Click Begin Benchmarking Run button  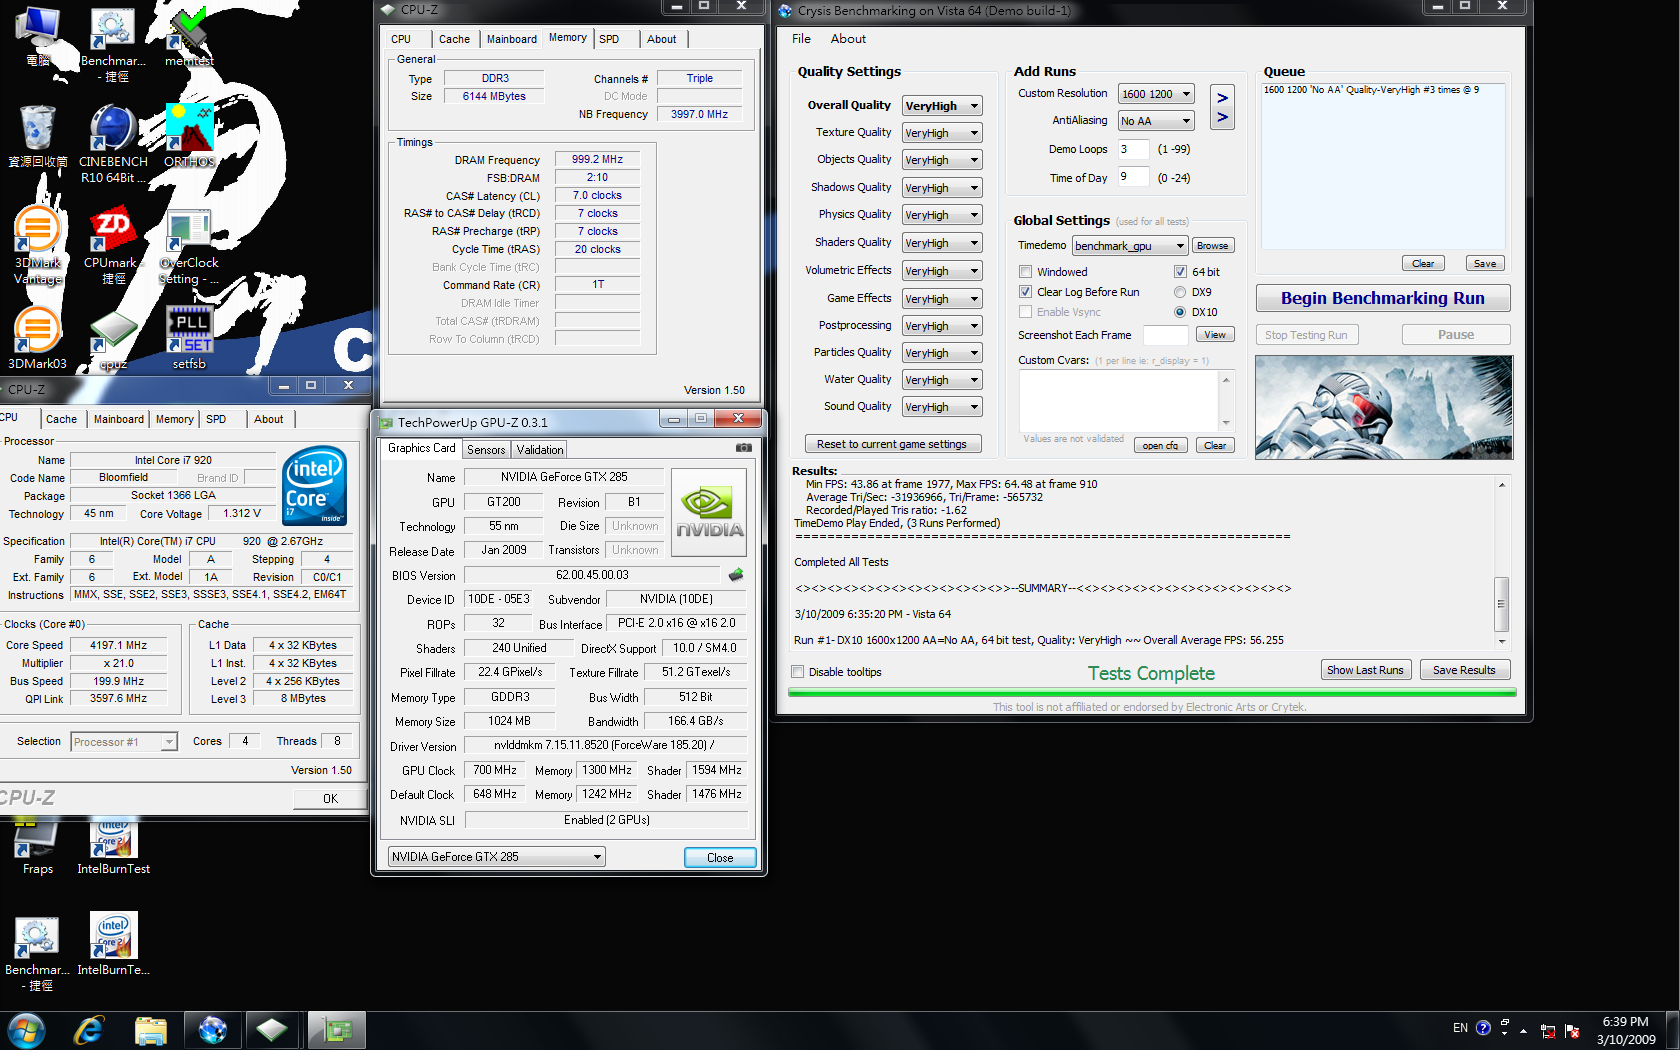click(x=1383, y=298)
